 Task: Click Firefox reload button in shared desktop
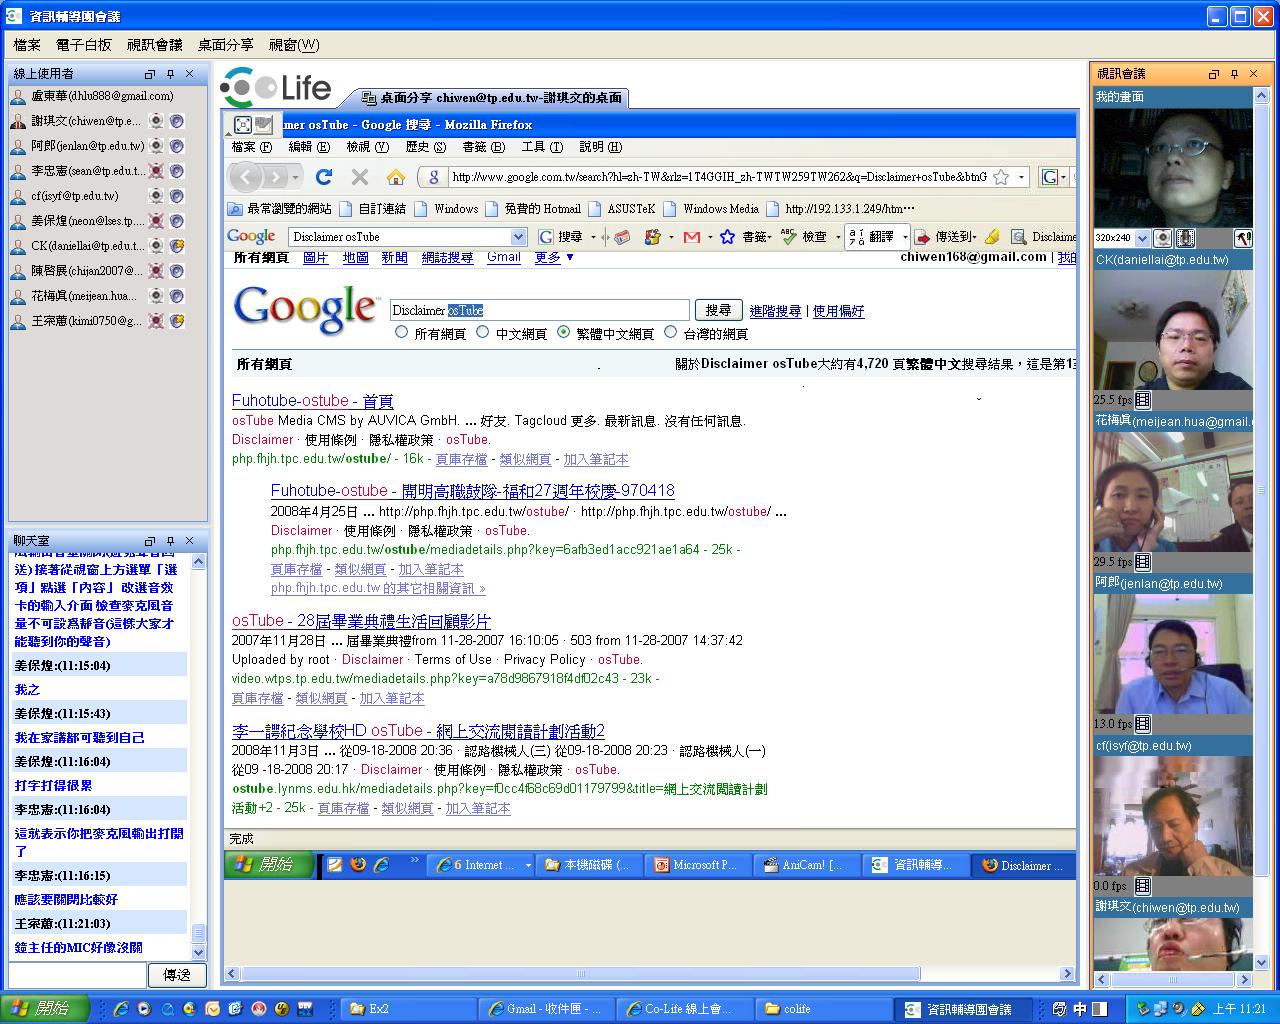pos(323,177)
